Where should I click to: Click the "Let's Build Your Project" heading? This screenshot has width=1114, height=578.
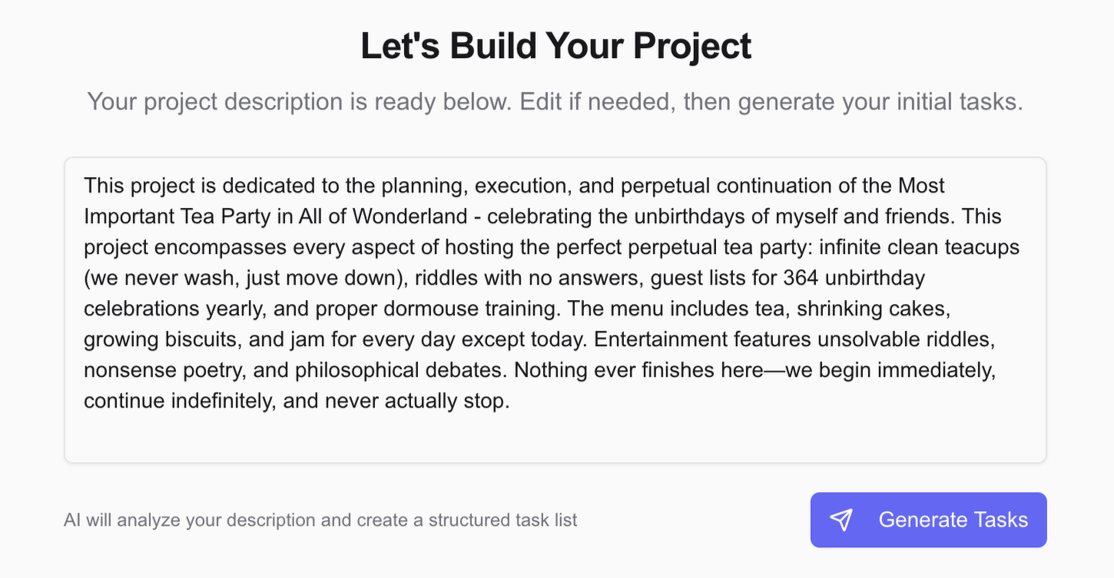pyautogui.click(x=556, y=46)
